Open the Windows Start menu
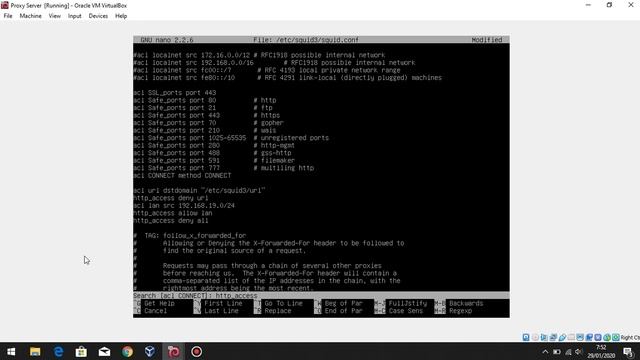 [x=11, y=351]
